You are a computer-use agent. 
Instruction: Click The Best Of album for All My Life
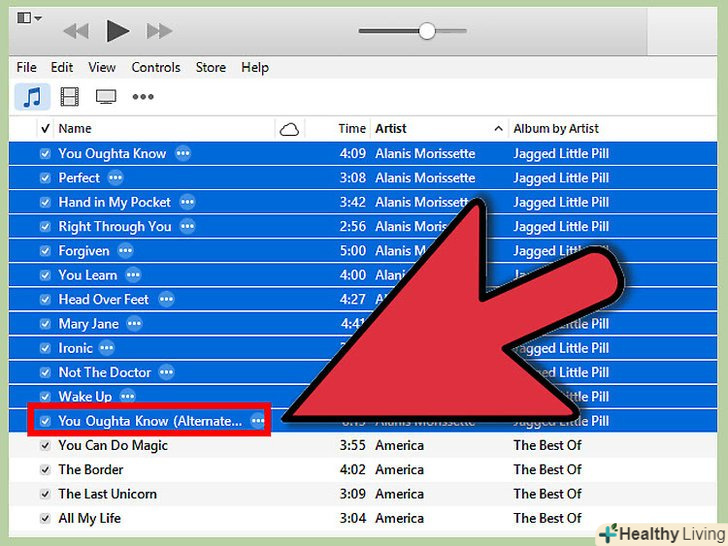pyautogui.click(x=547, y=519)
